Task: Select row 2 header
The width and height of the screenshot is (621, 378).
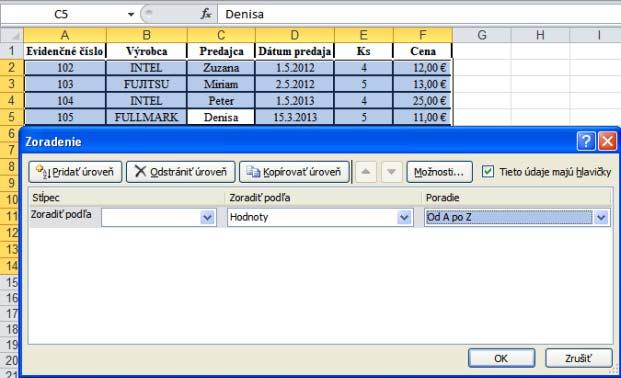Action: [x=11, y=68]
